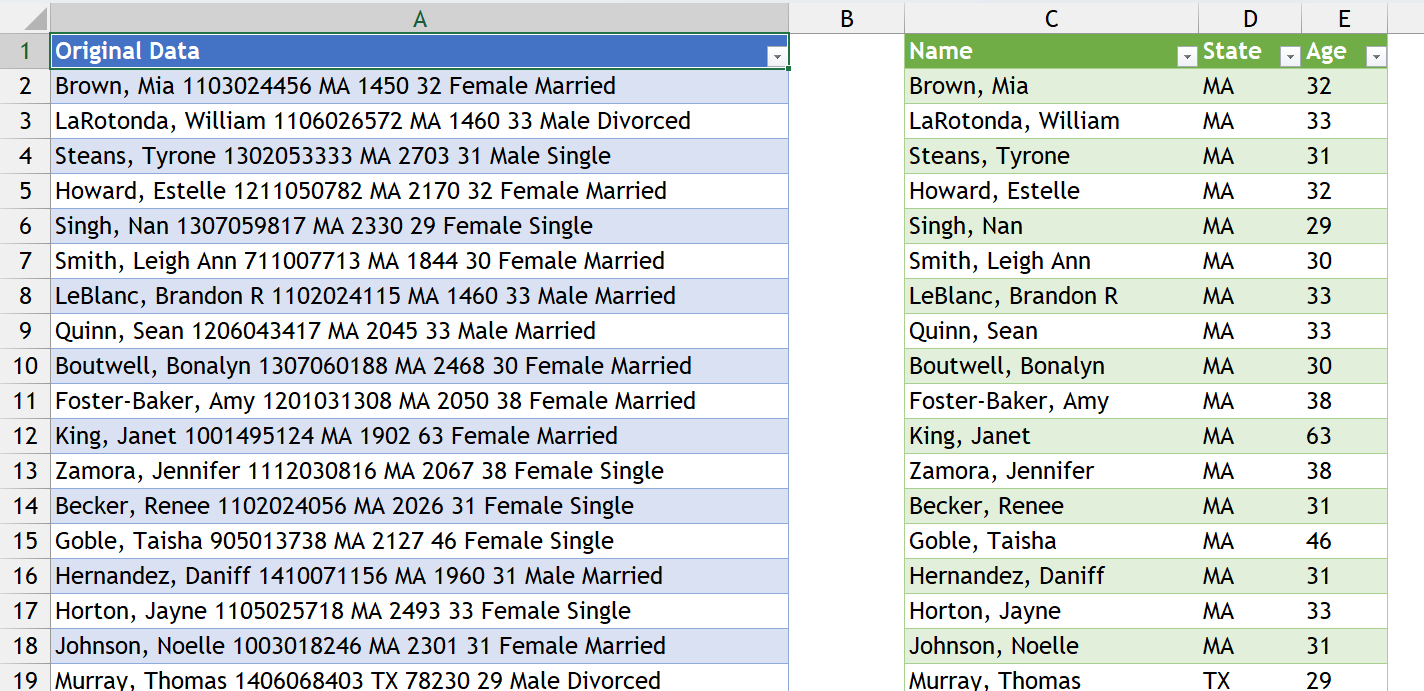Screen dimensions: 1424x691
Task: Click Name cell 'Hernandez, Daniff'
Action: coord(1051,576)
